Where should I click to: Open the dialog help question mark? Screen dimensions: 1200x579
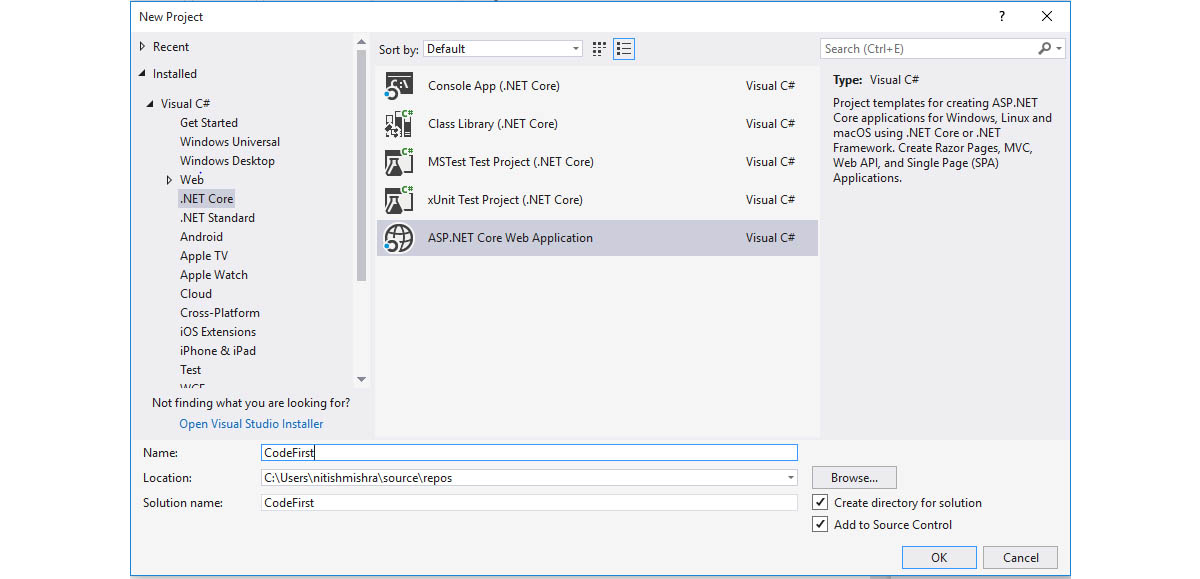[1002, 17]
